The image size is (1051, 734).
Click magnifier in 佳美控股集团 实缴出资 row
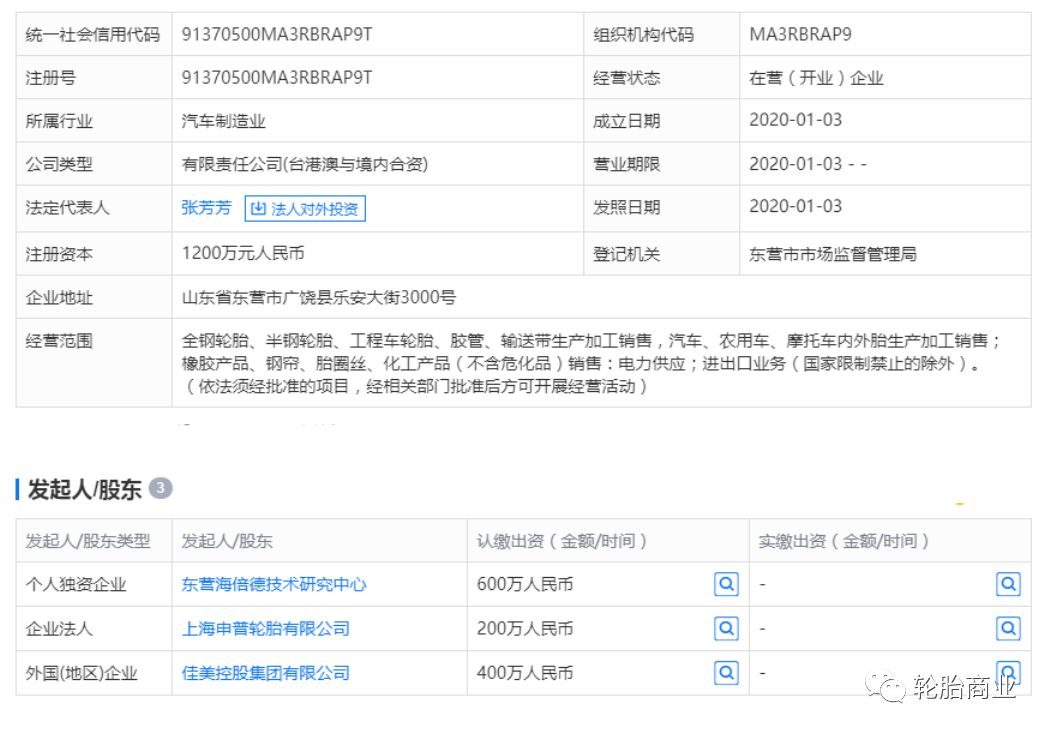(x=1009, y=672)
